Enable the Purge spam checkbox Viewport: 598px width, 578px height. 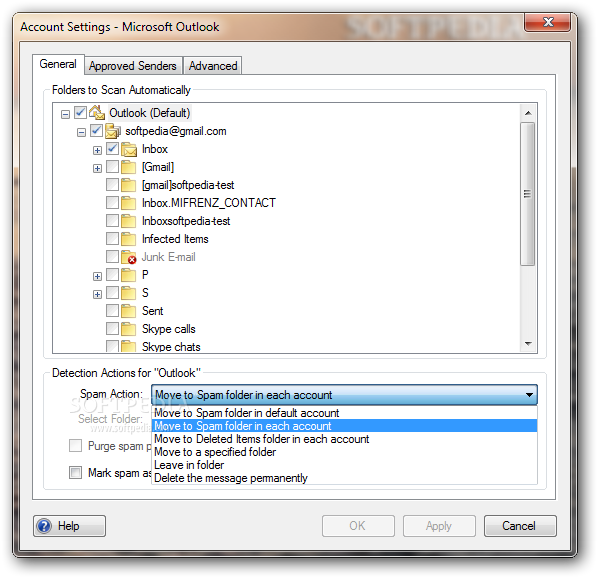tap(76, 445)
